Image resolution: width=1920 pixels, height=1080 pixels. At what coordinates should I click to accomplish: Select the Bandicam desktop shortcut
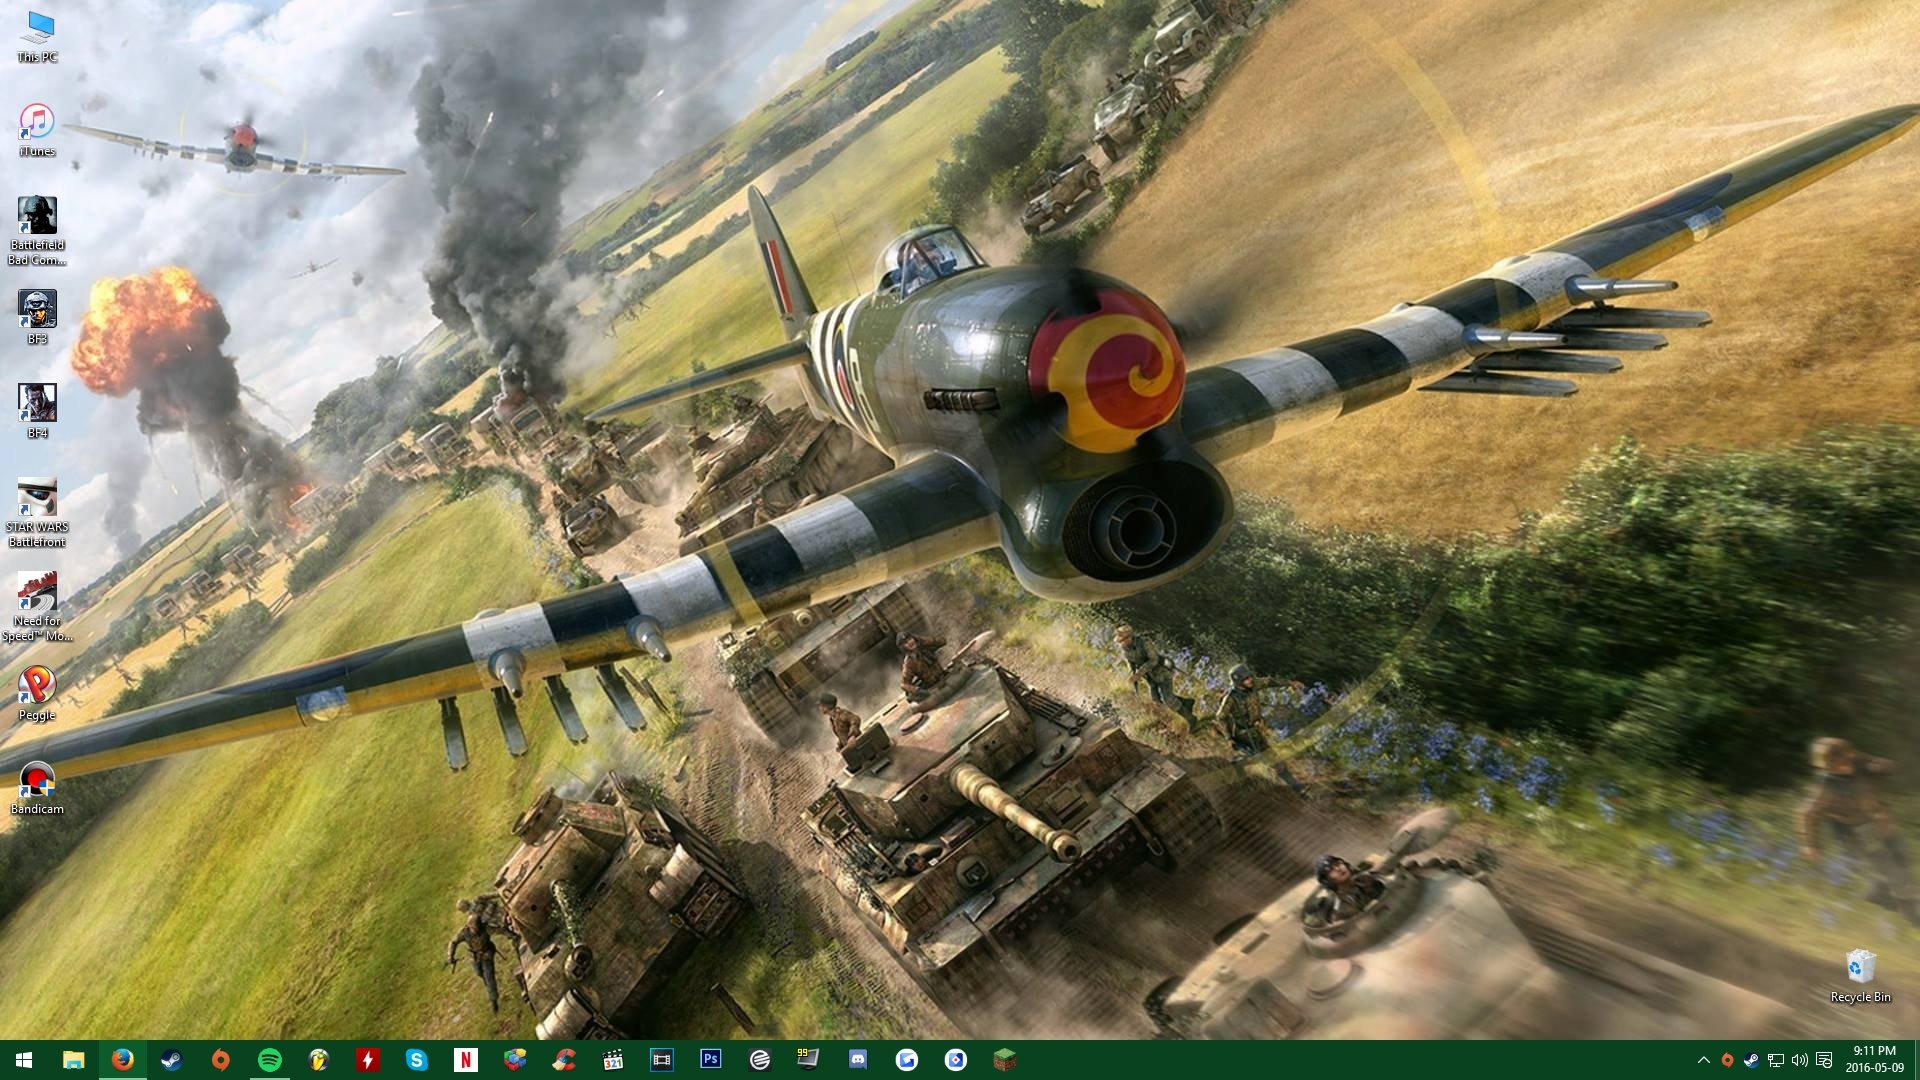[37, 788]
